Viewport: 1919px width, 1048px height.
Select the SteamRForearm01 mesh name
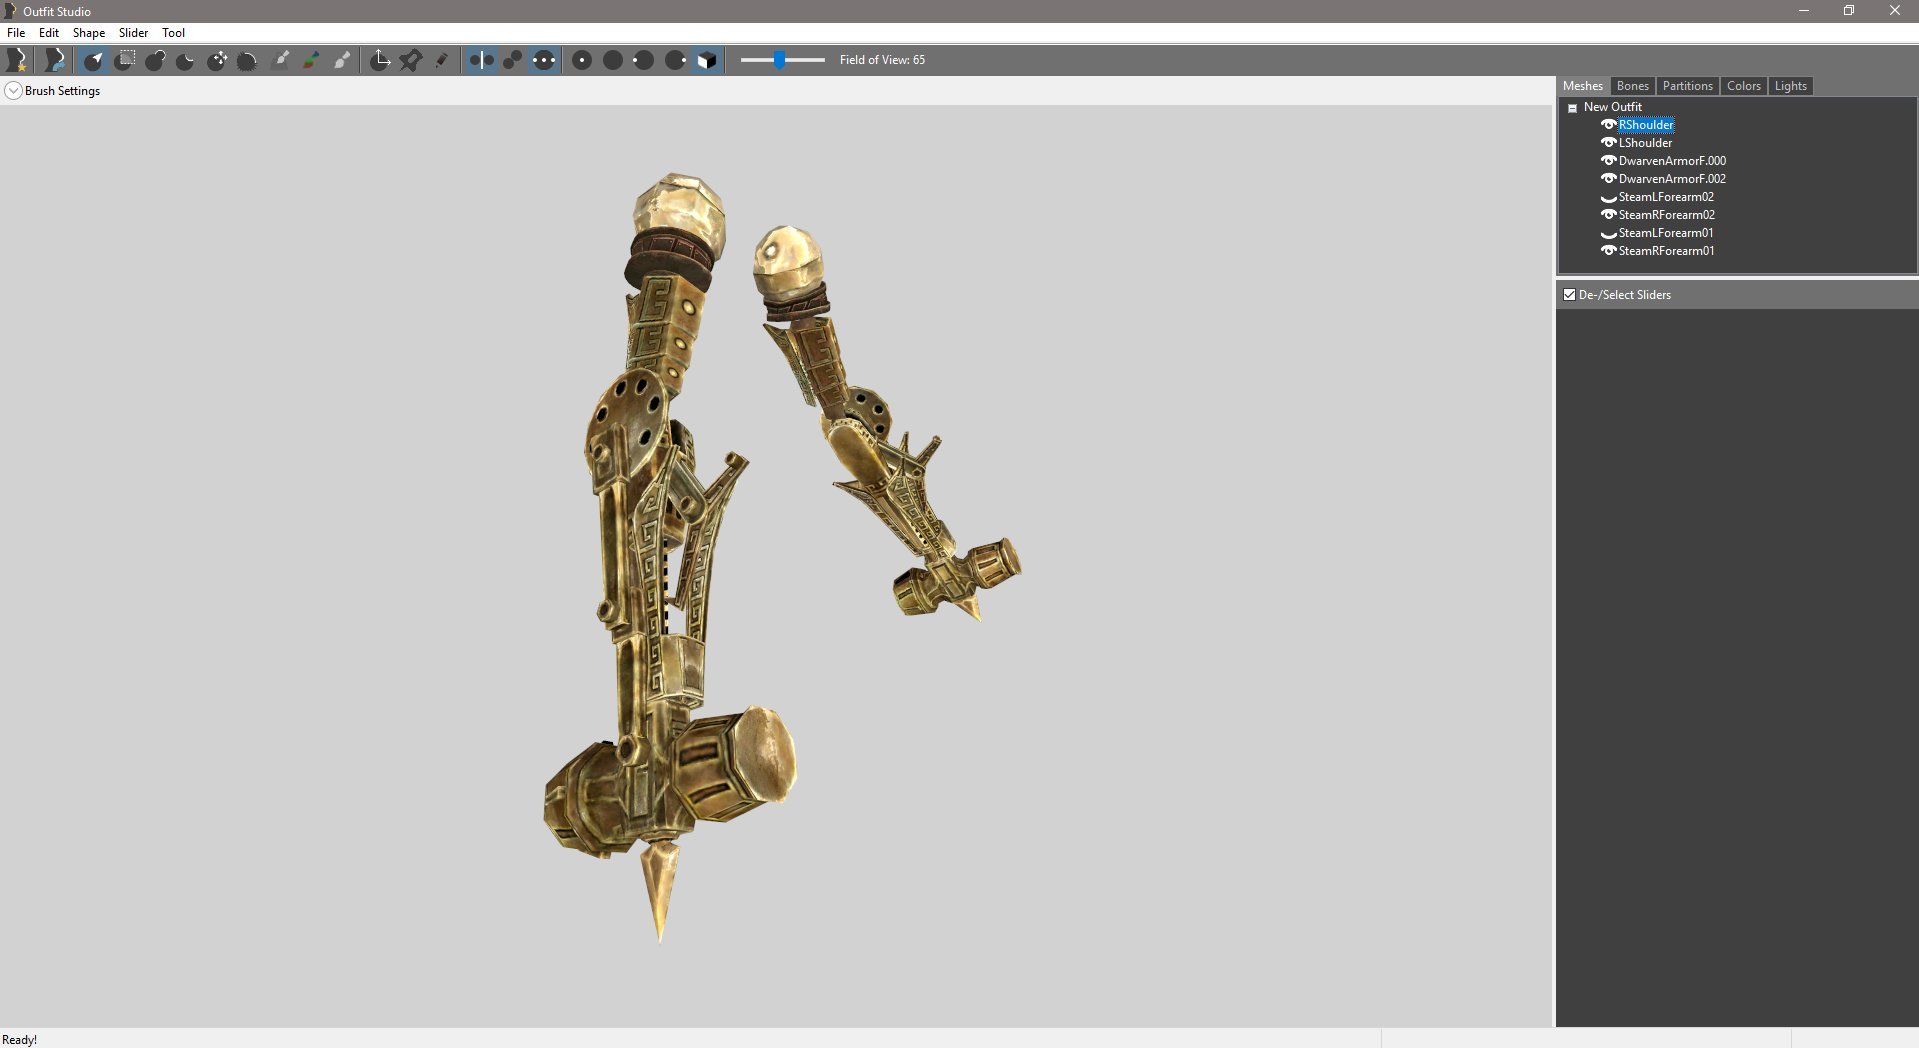[1667, 251]
